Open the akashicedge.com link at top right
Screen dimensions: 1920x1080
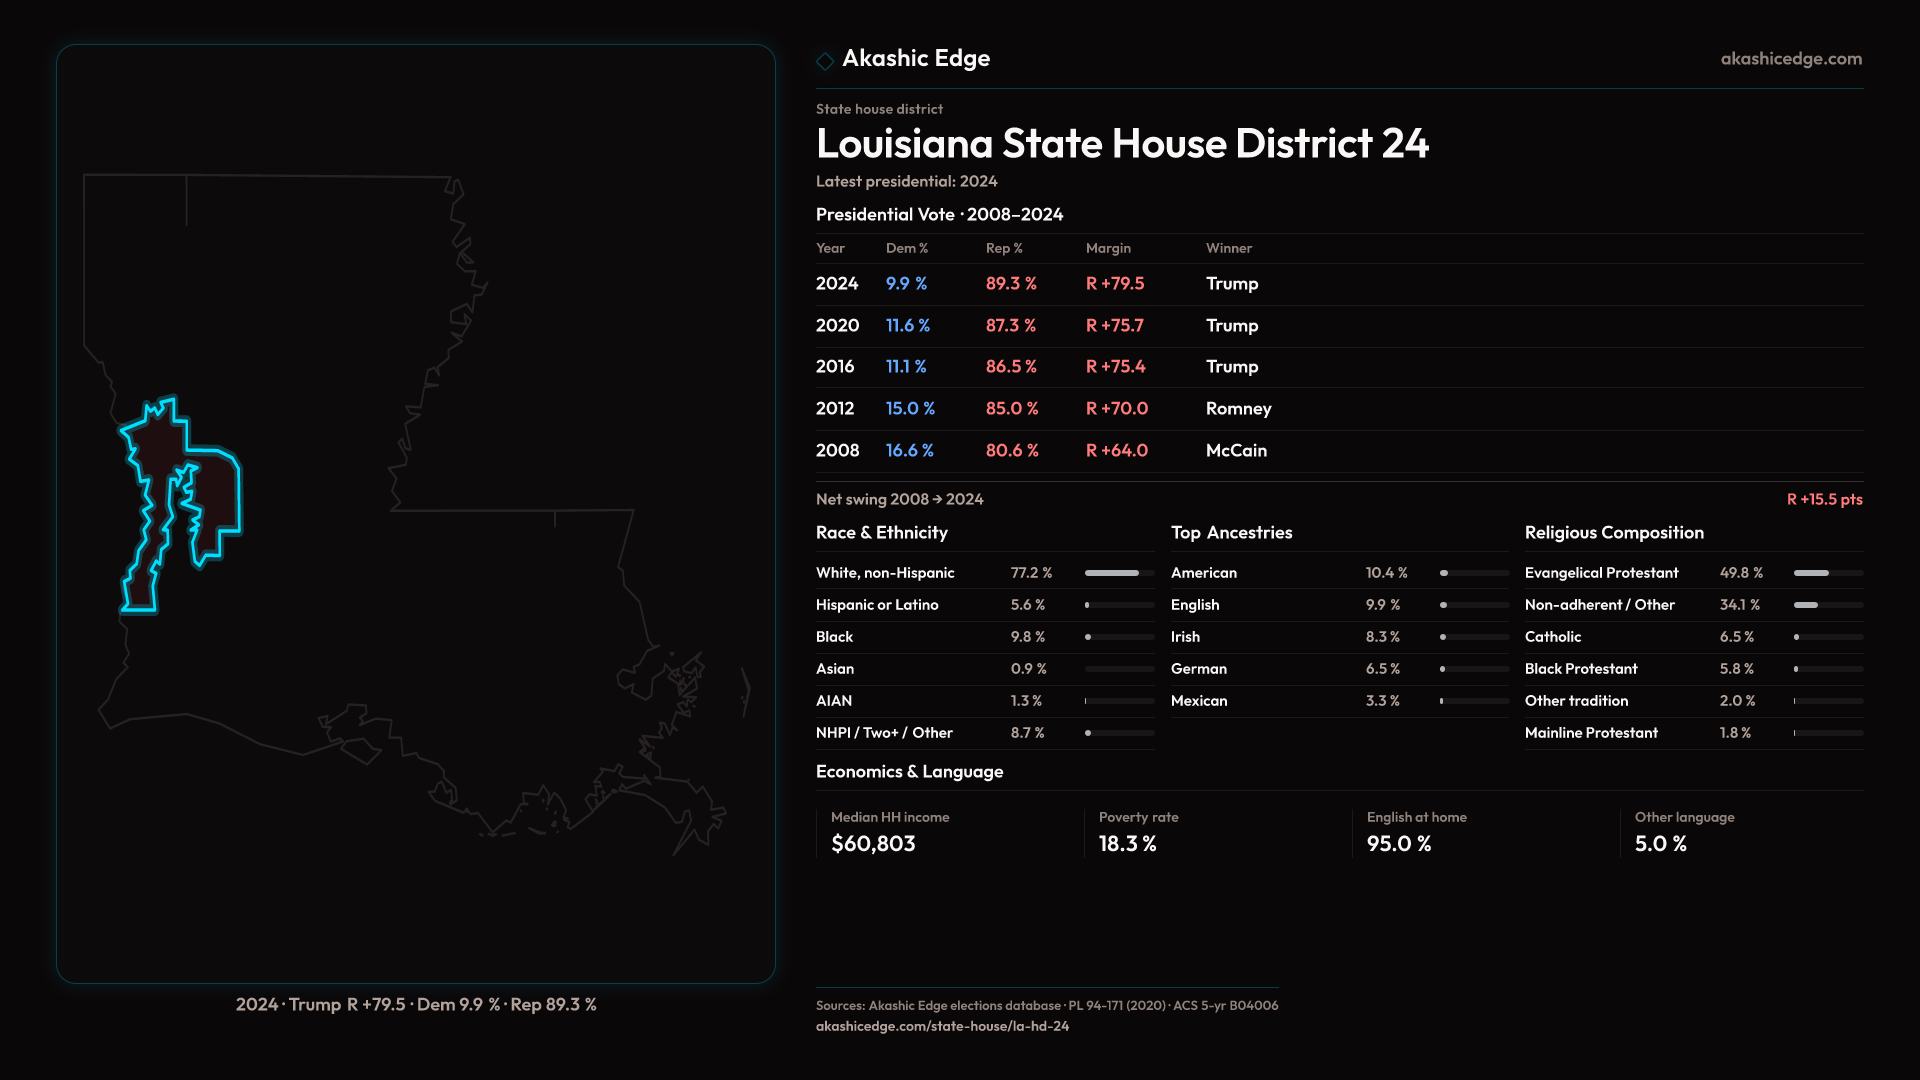point(1791,59)
